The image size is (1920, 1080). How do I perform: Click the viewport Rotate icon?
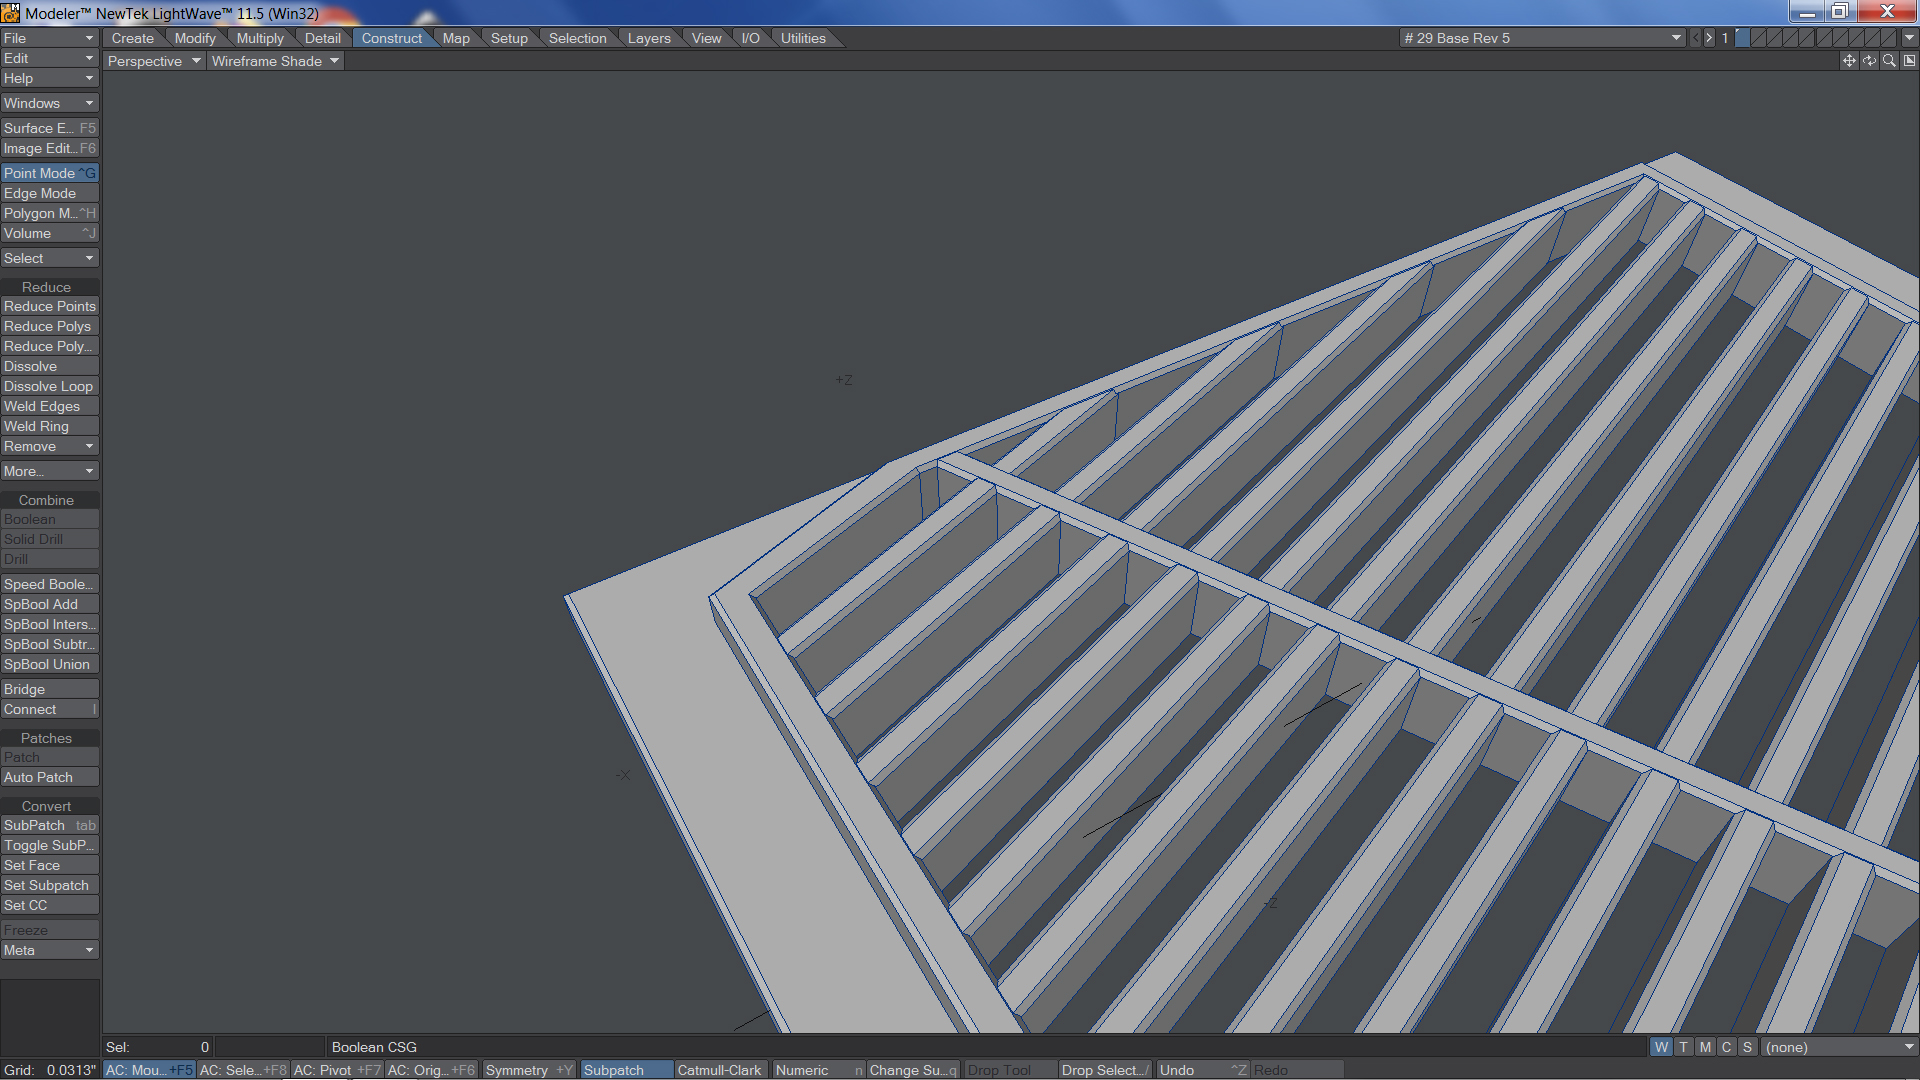[x=1869, y=61]
